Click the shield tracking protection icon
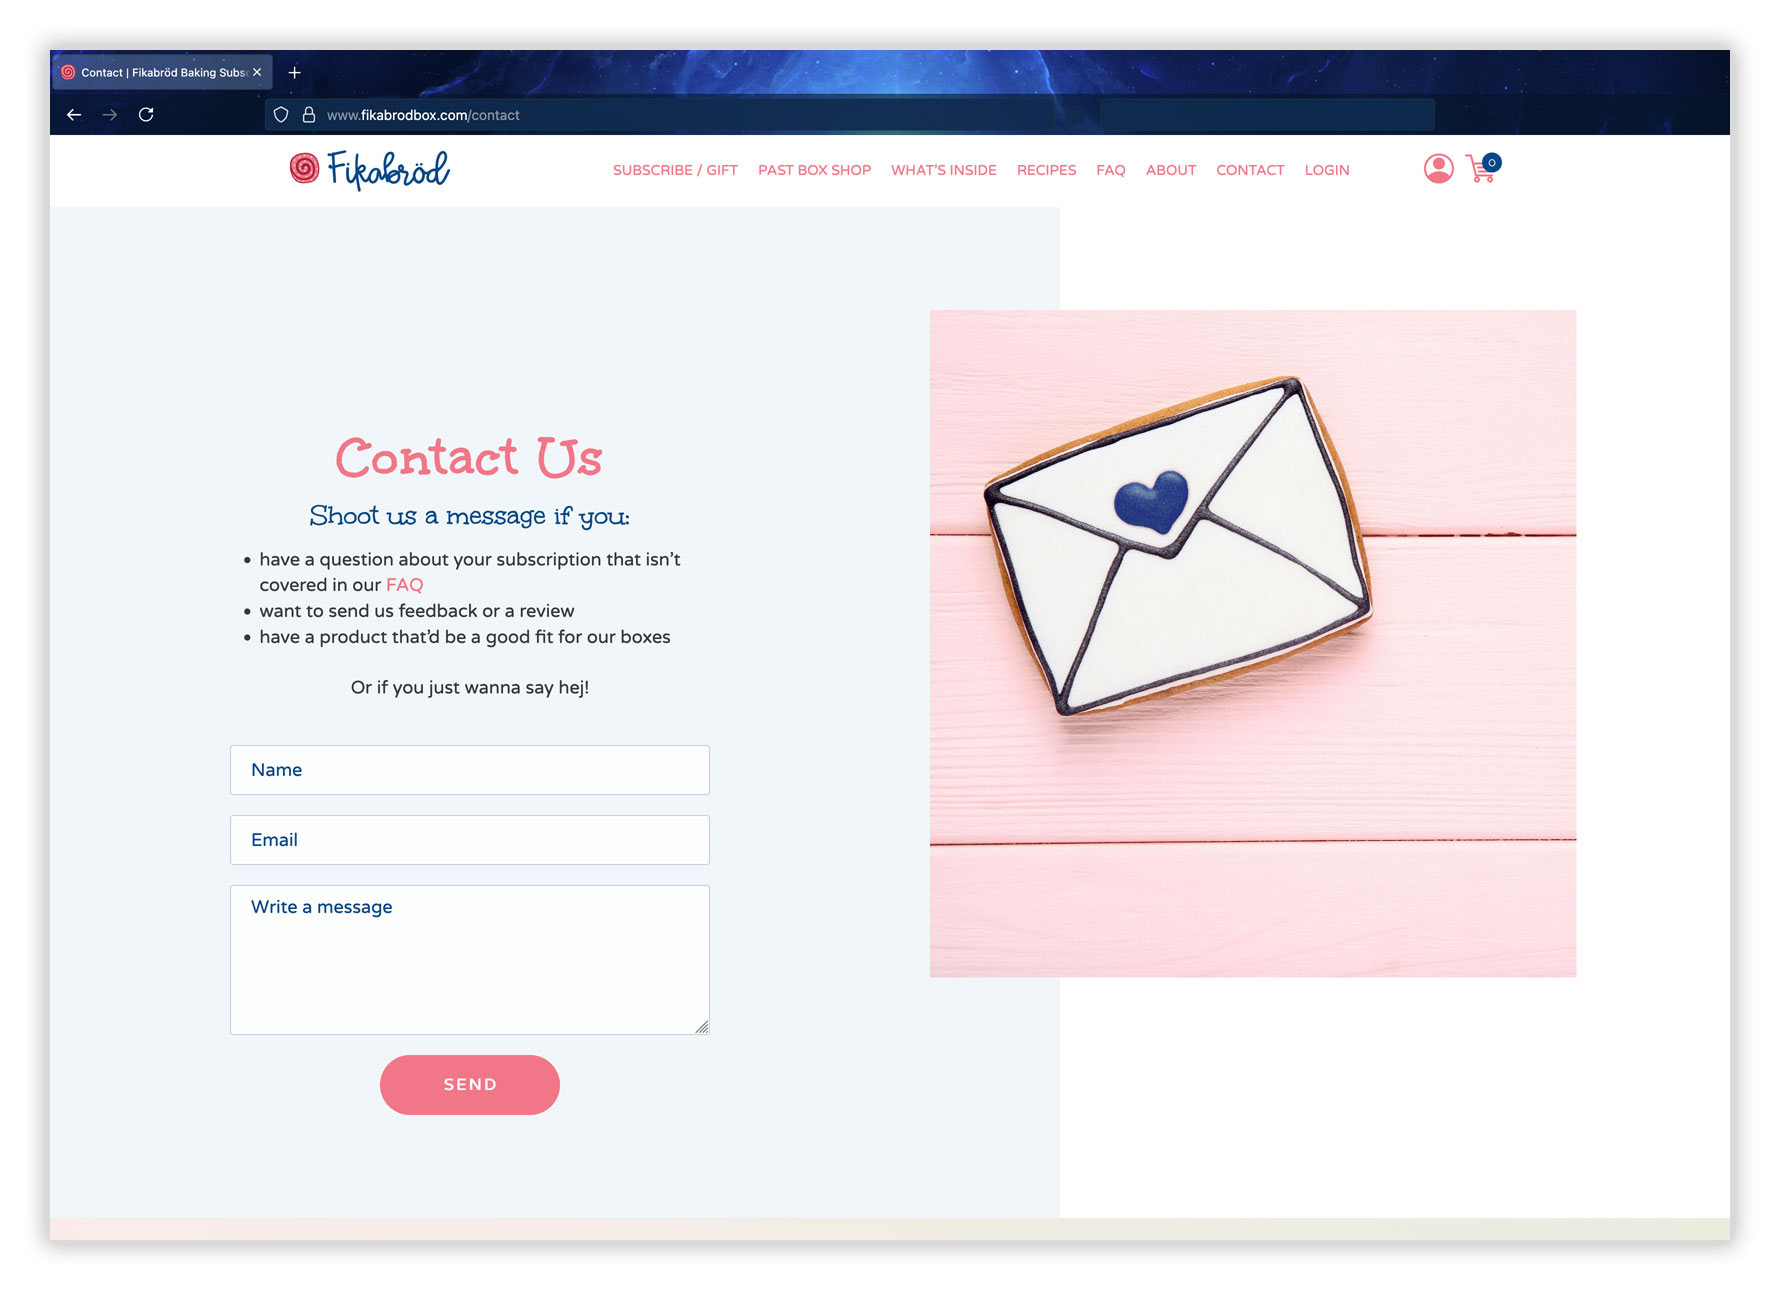This screenshot has height=1290, width=1780. tap(281, 115)
